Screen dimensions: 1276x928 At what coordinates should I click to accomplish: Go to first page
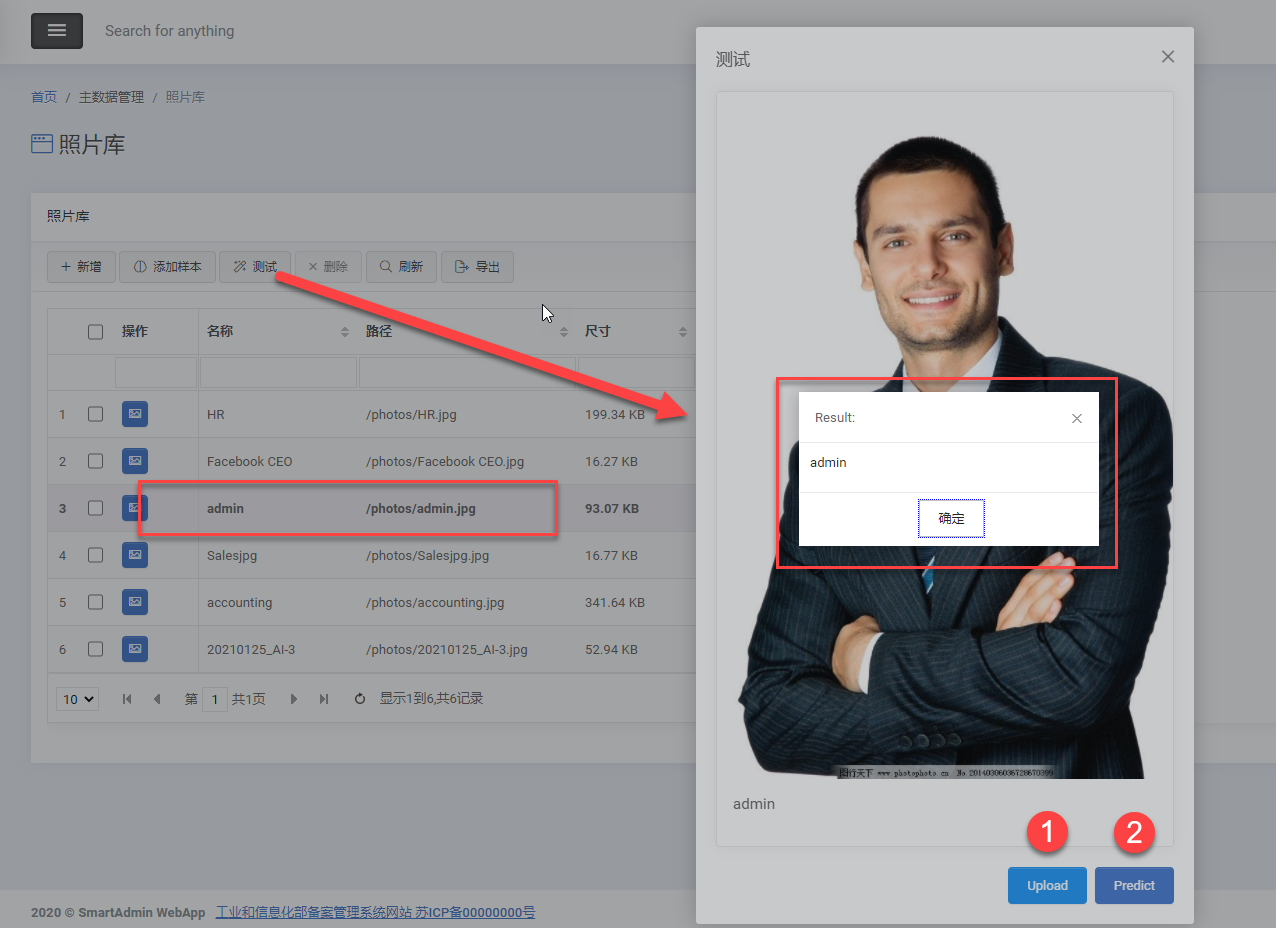click(x=127, y=699)
